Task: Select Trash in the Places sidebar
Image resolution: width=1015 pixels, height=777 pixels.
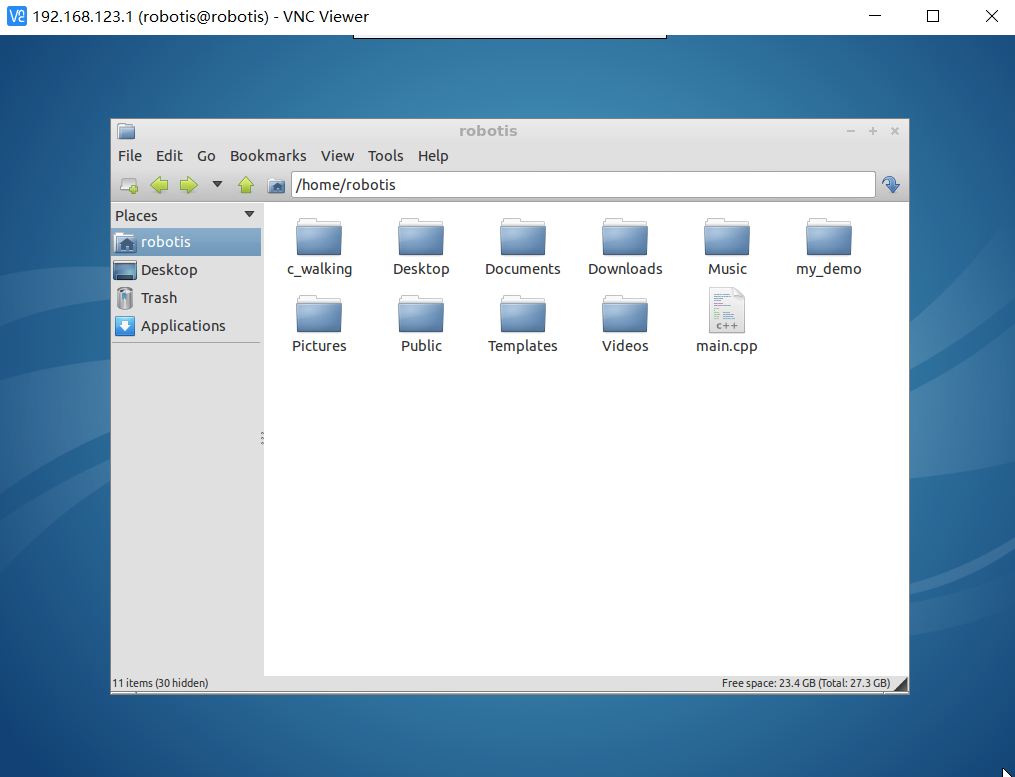Action: click(158, 298)
